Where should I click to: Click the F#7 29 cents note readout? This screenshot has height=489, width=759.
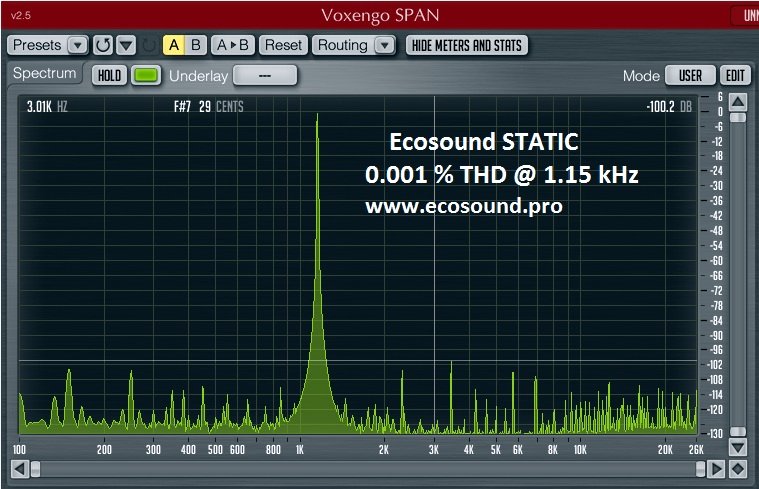pos(209,107)
